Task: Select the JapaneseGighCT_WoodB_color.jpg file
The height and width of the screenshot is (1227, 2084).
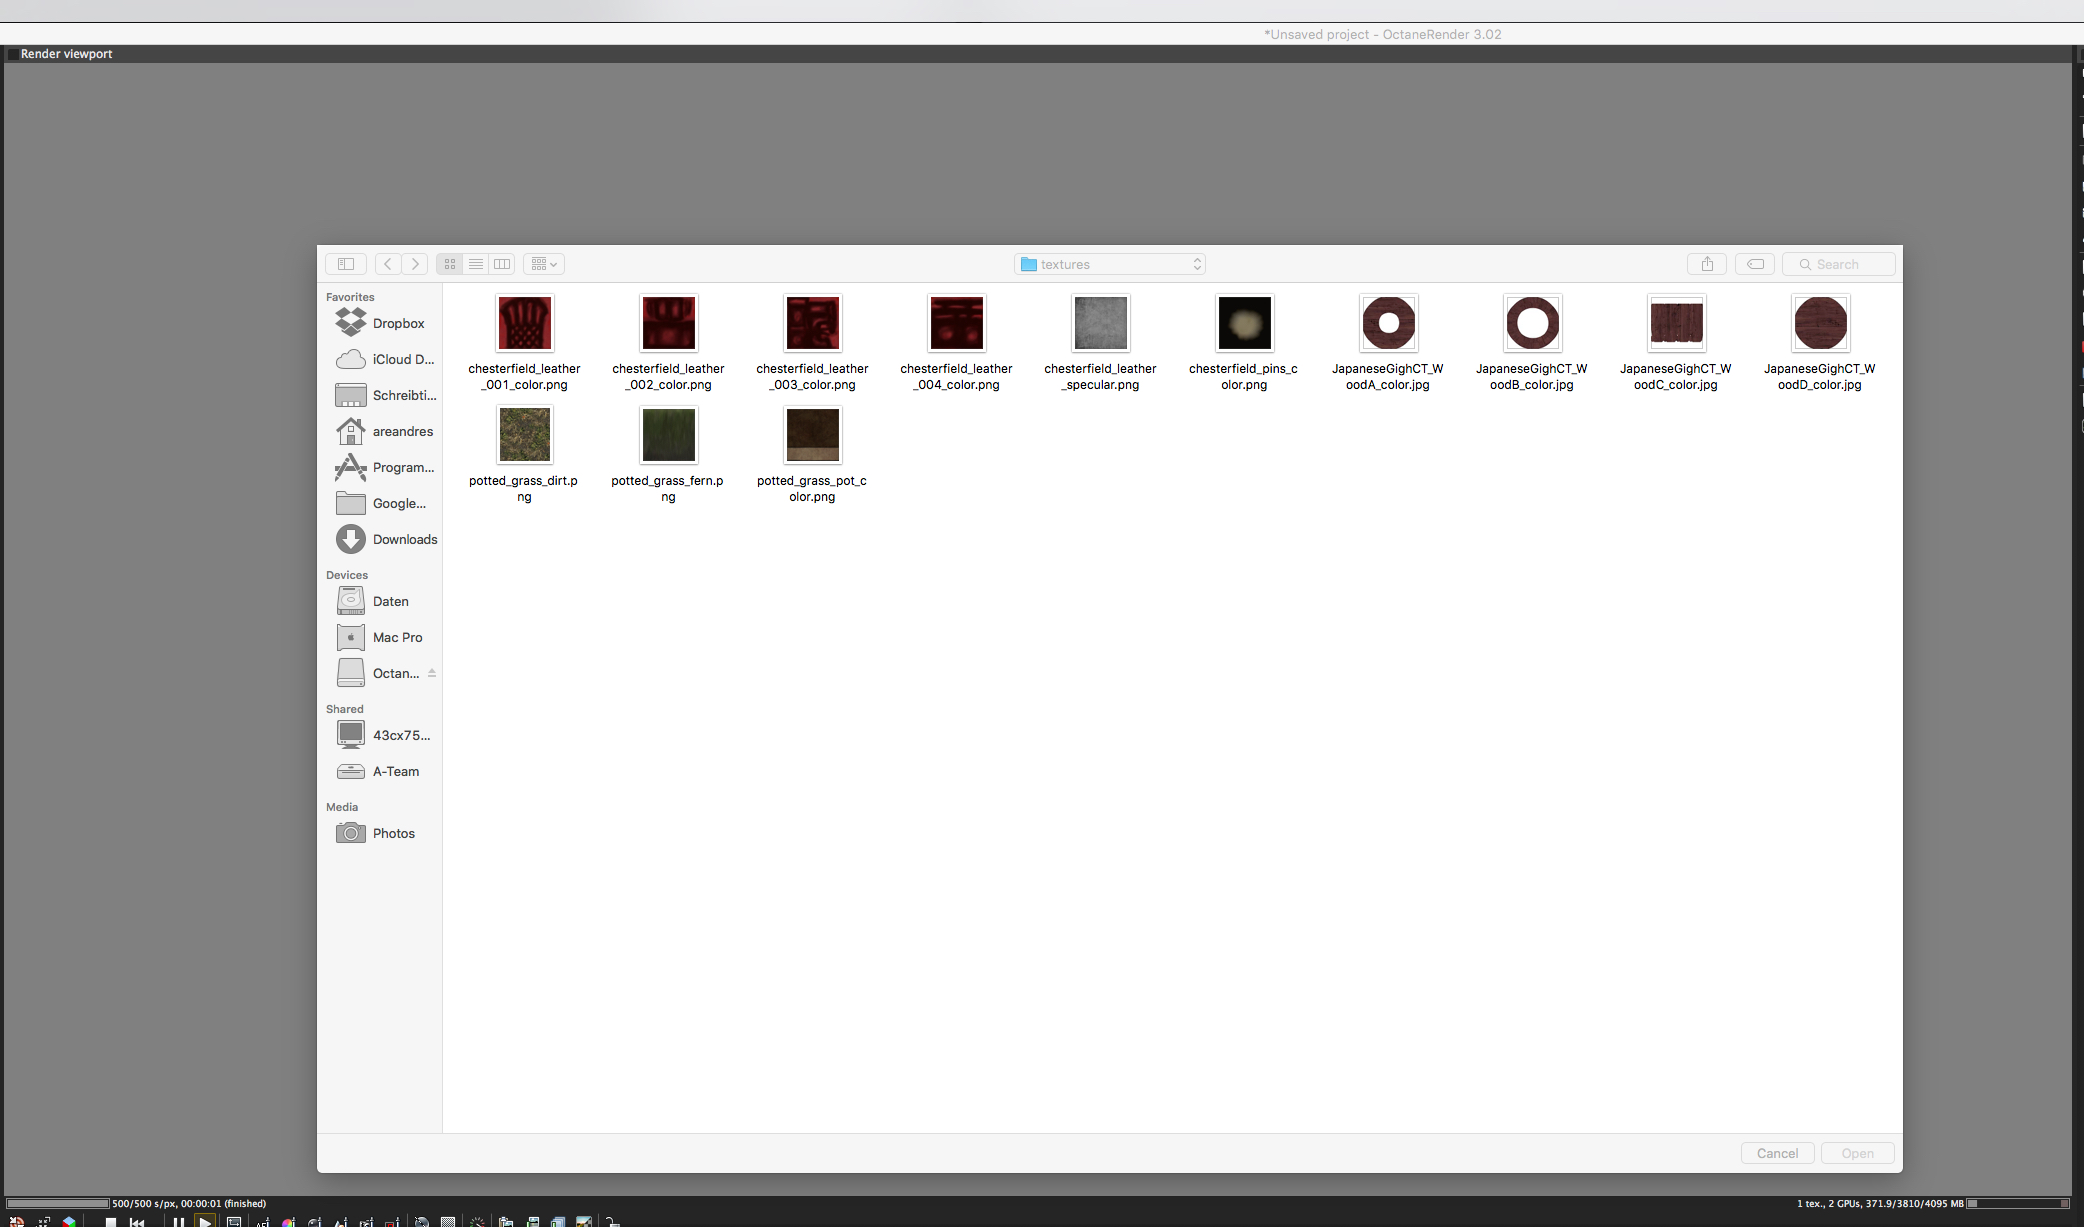Action: [x=1532, y=323]
